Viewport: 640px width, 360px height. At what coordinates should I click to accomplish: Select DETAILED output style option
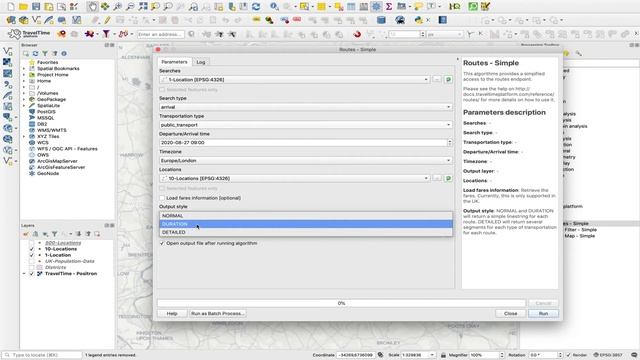(306, 232)
